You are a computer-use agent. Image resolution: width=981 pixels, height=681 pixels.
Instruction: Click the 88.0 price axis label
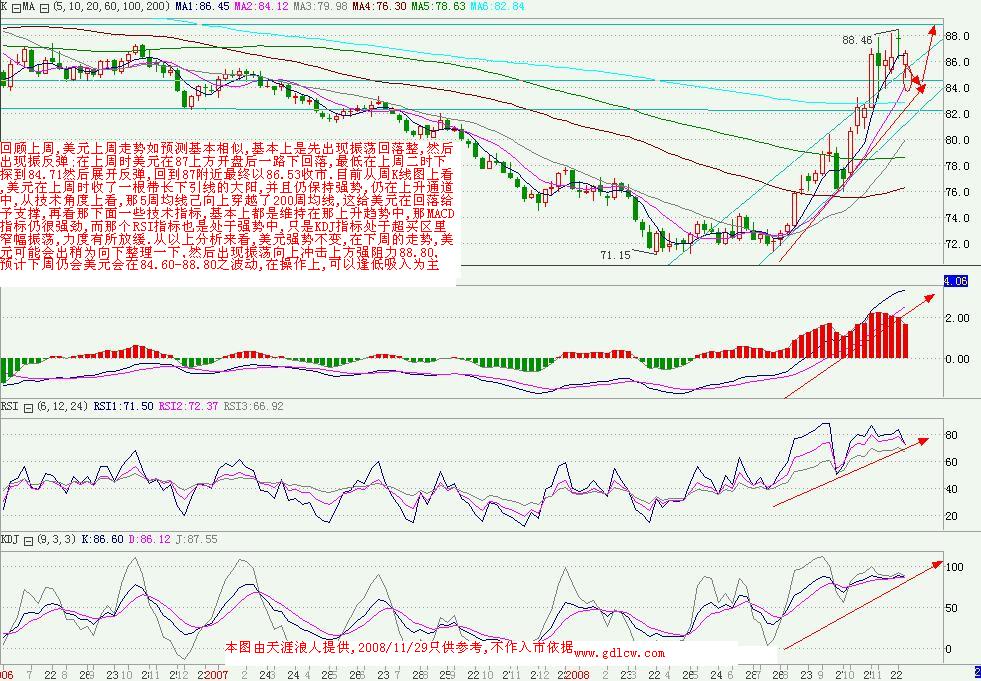click(957, 36)
